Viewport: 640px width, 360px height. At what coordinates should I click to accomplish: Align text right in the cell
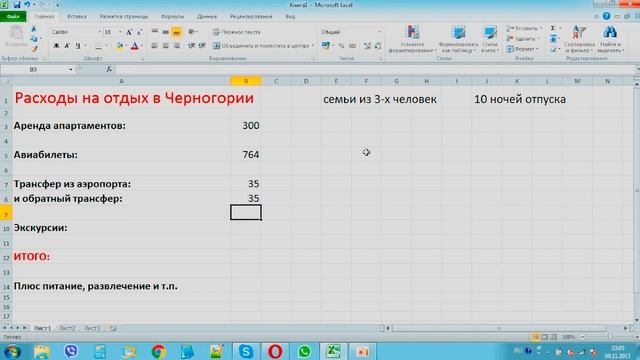[176, 46]
